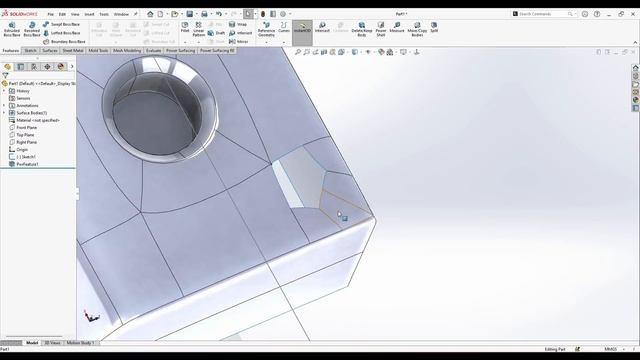Create a New document
Image resolution: width=640 pixels, height=360 pixels.
coord(160,14)
